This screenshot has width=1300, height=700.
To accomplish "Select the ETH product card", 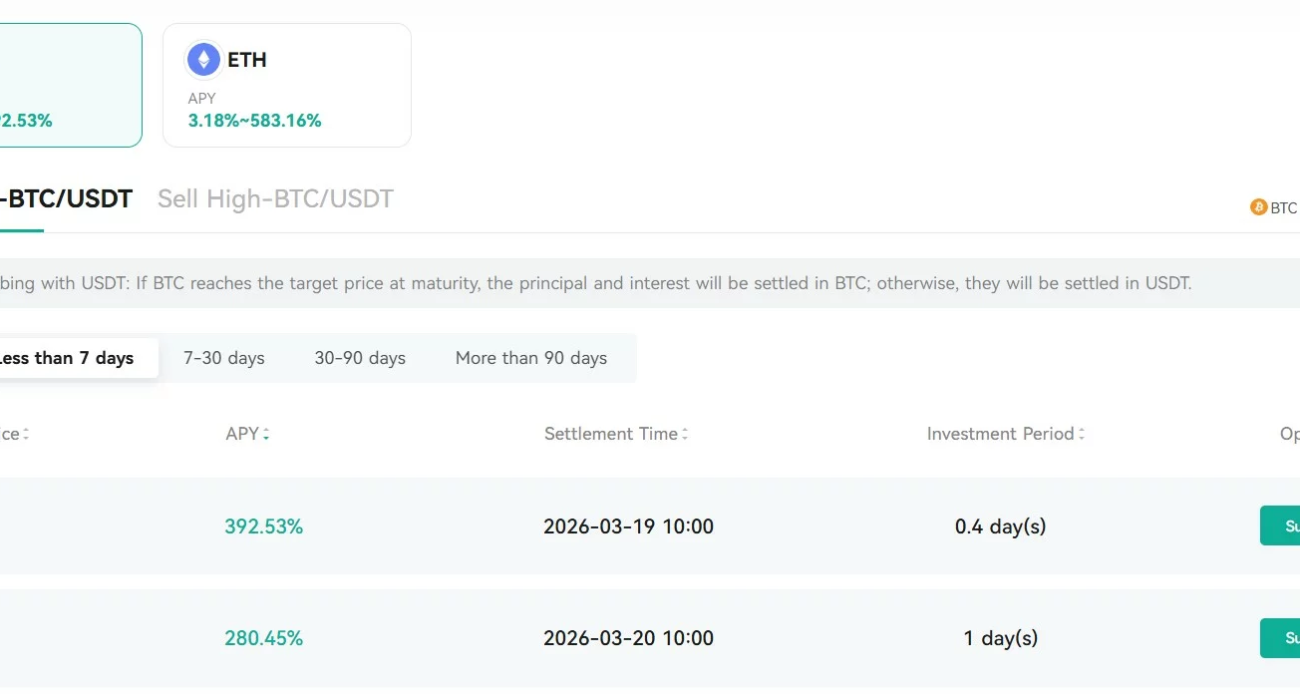I will coord(286,85).
